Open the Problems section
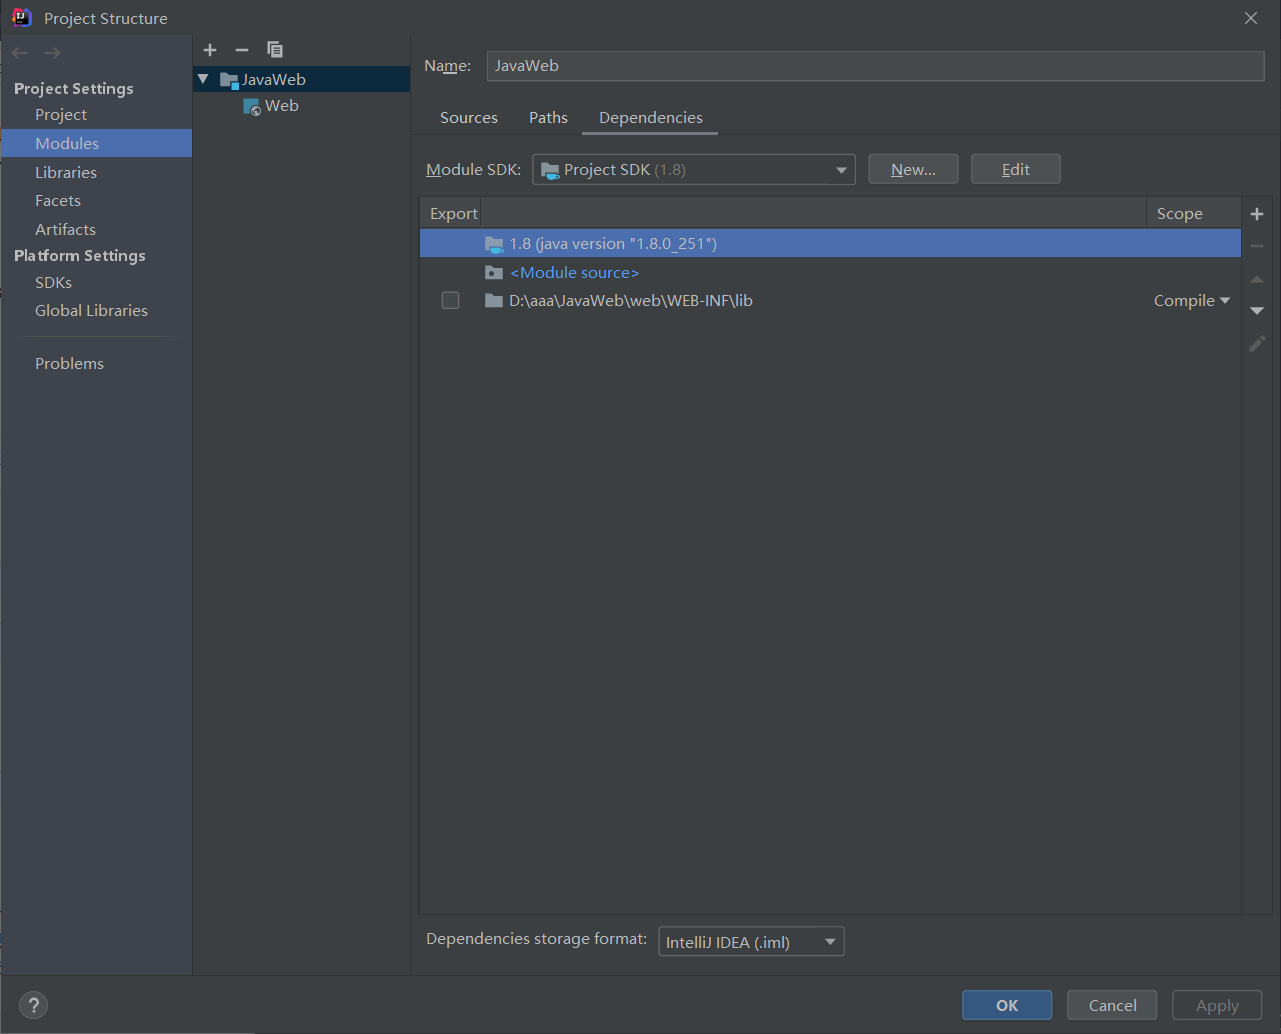Screen dimensions: 1281x1034 pyautogui.click(x=70, y=364)
